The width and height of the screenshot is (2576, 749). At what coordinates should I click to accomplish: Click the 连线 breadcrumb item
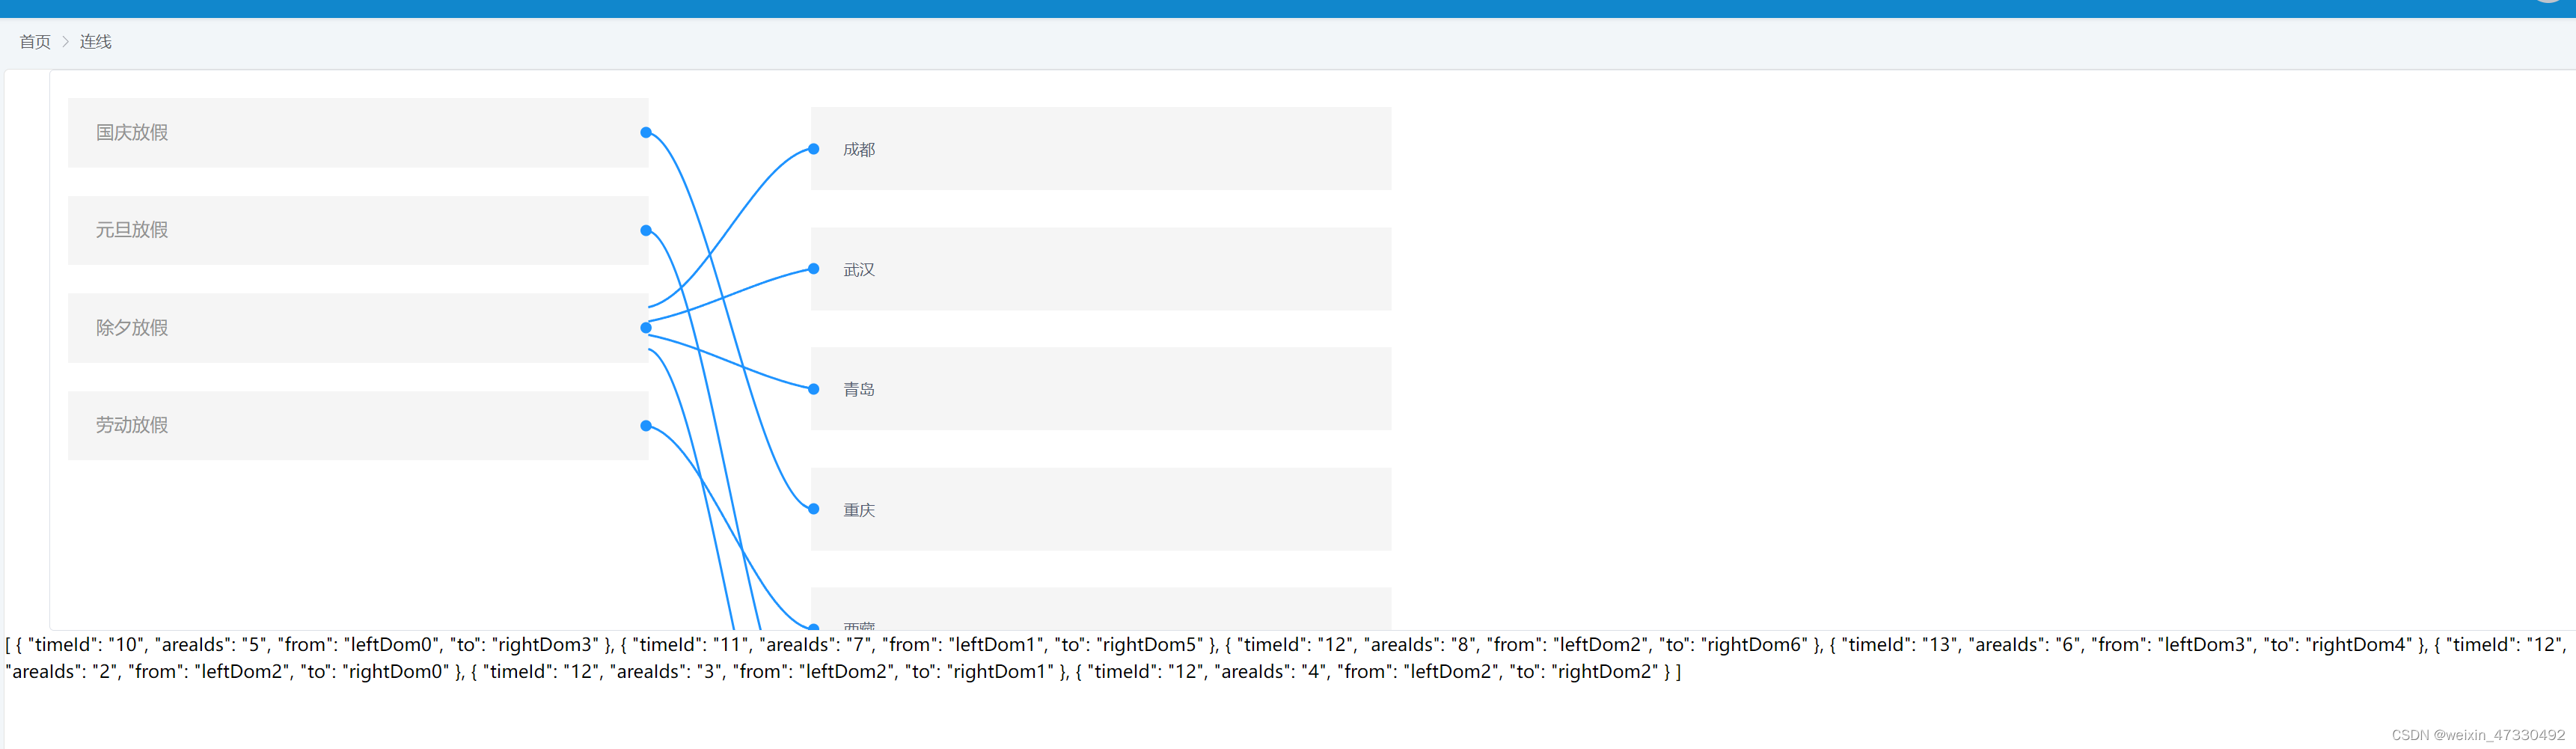pyautogui.click(x=96, y=42)
